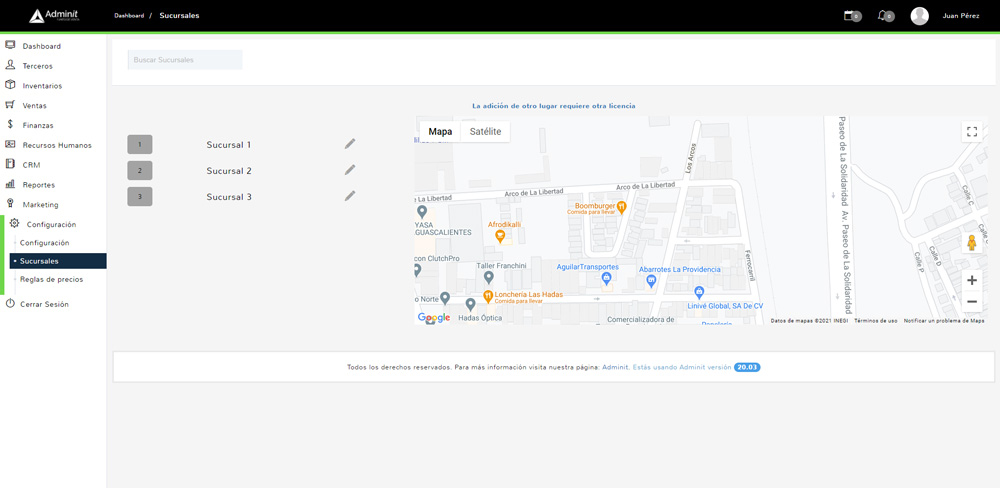Click Cerrar Sesión to log out
Viewport: 1000px width, 488px height.
coord(44,304)
